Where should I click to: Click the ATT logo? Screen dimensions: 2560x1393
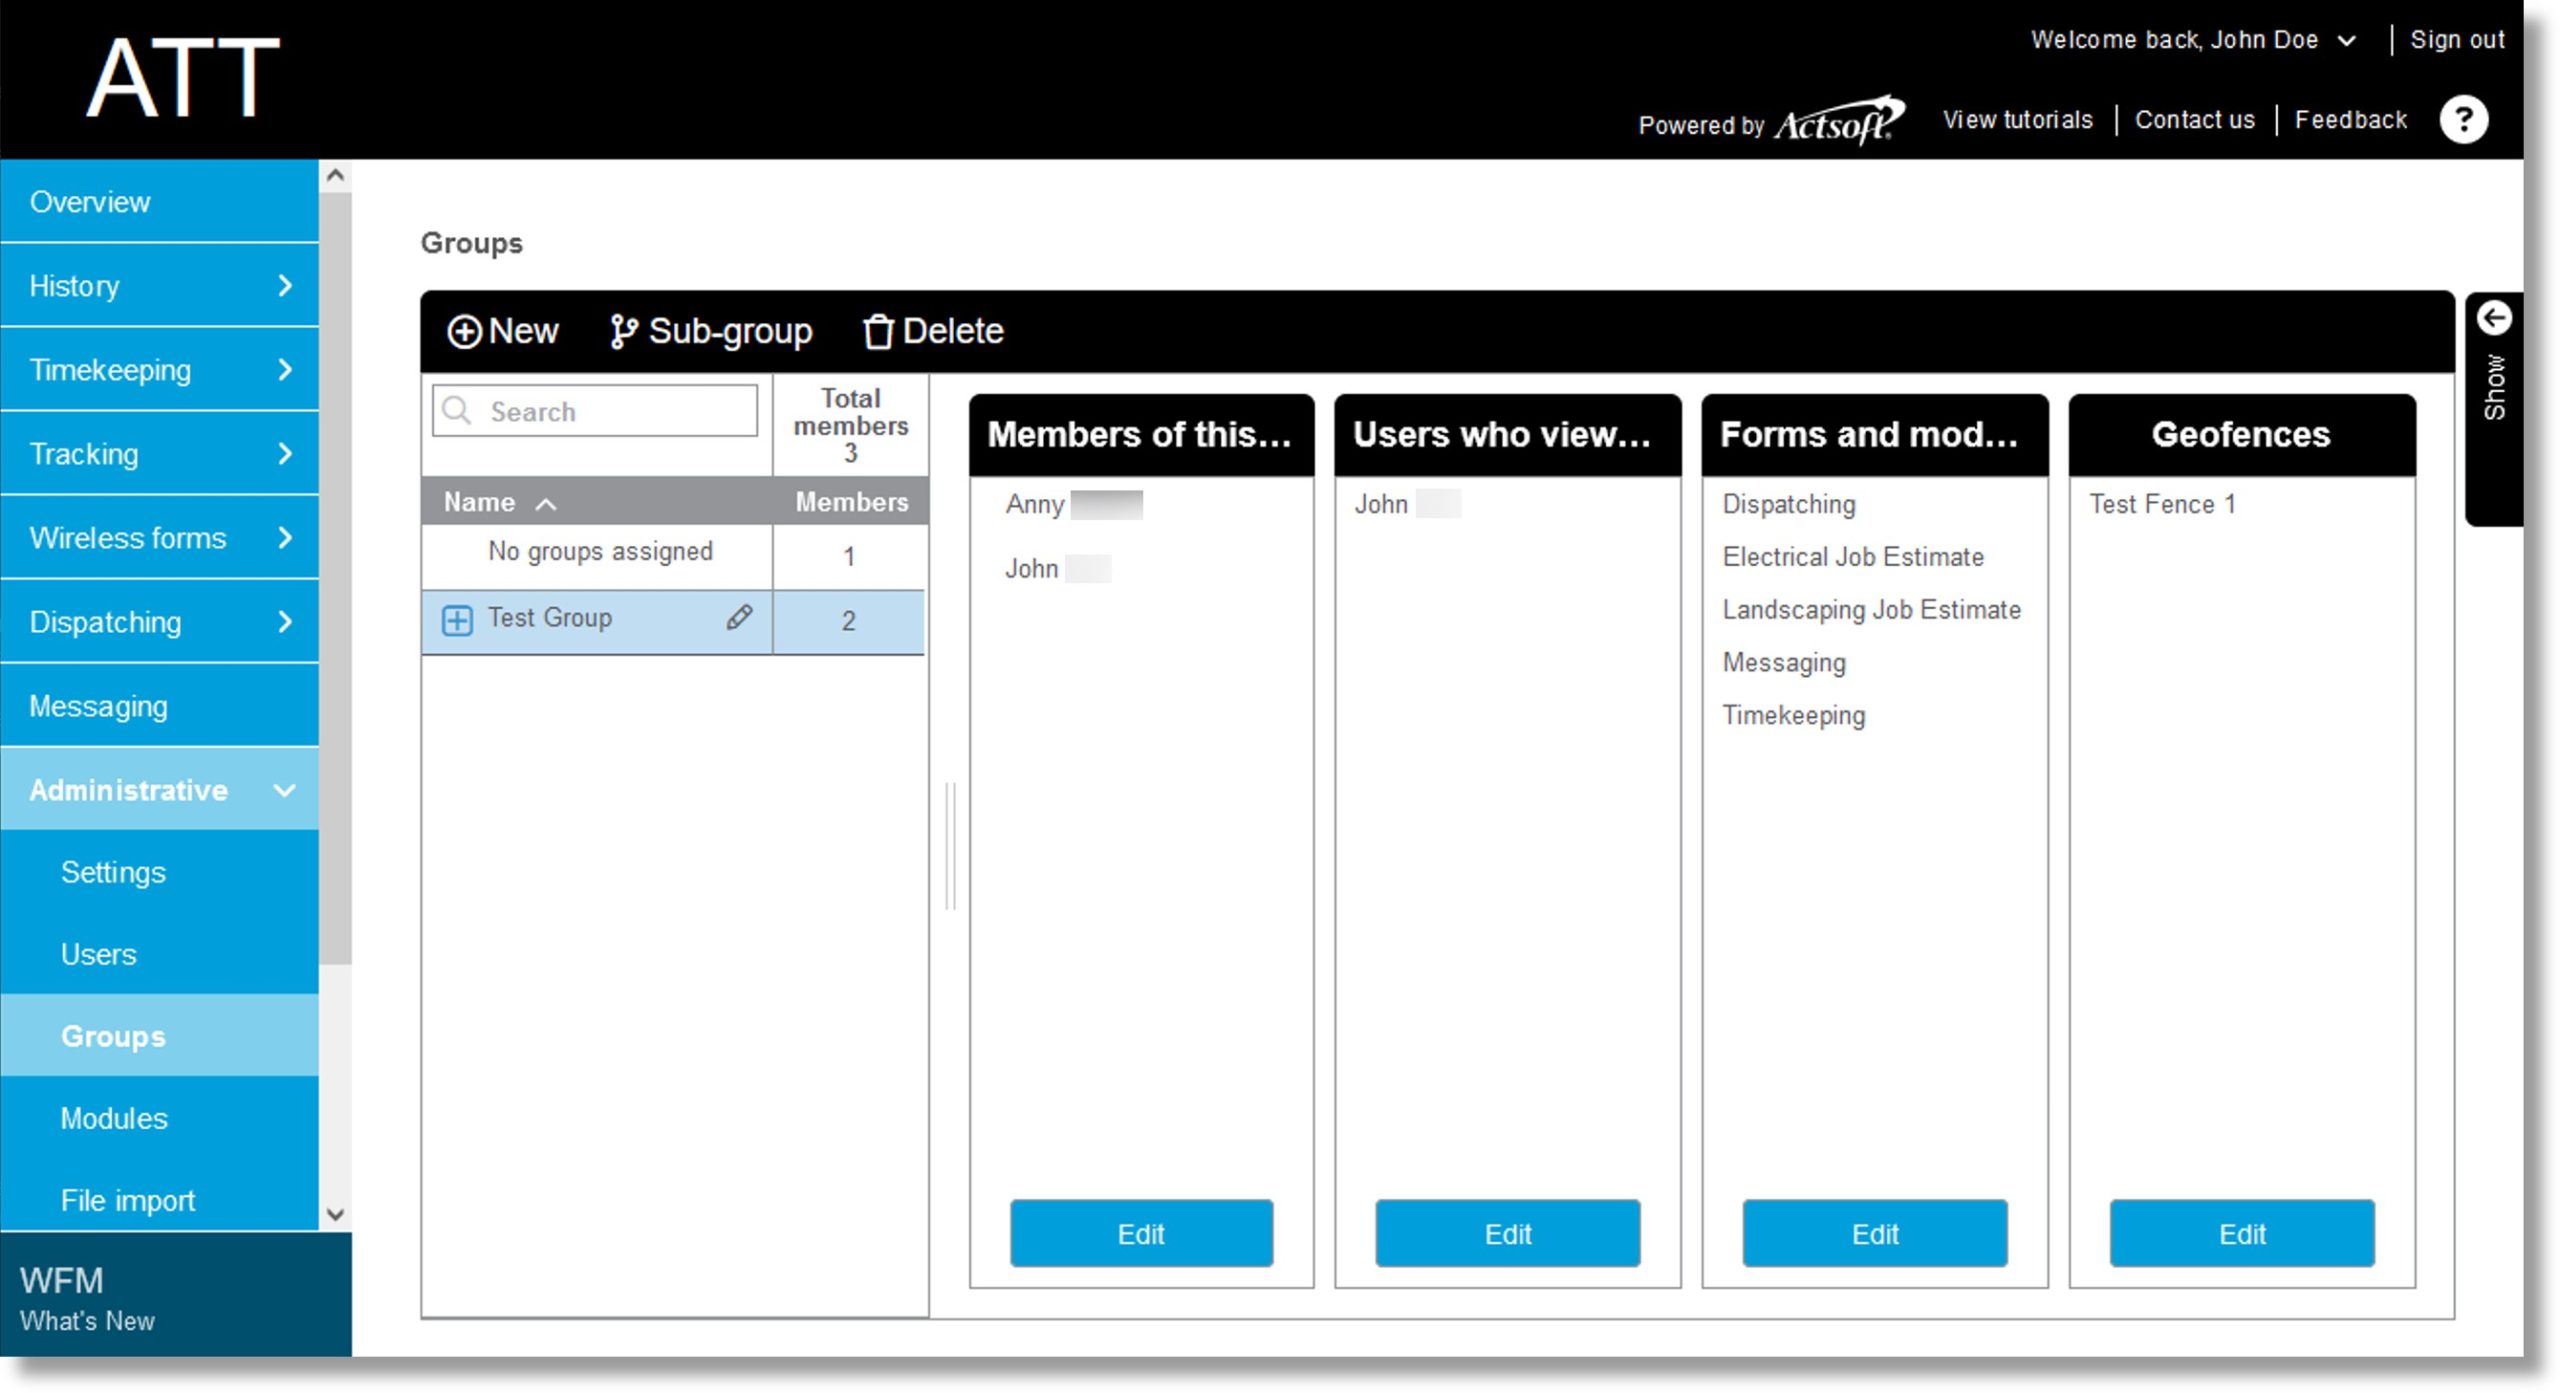[183, 78]
